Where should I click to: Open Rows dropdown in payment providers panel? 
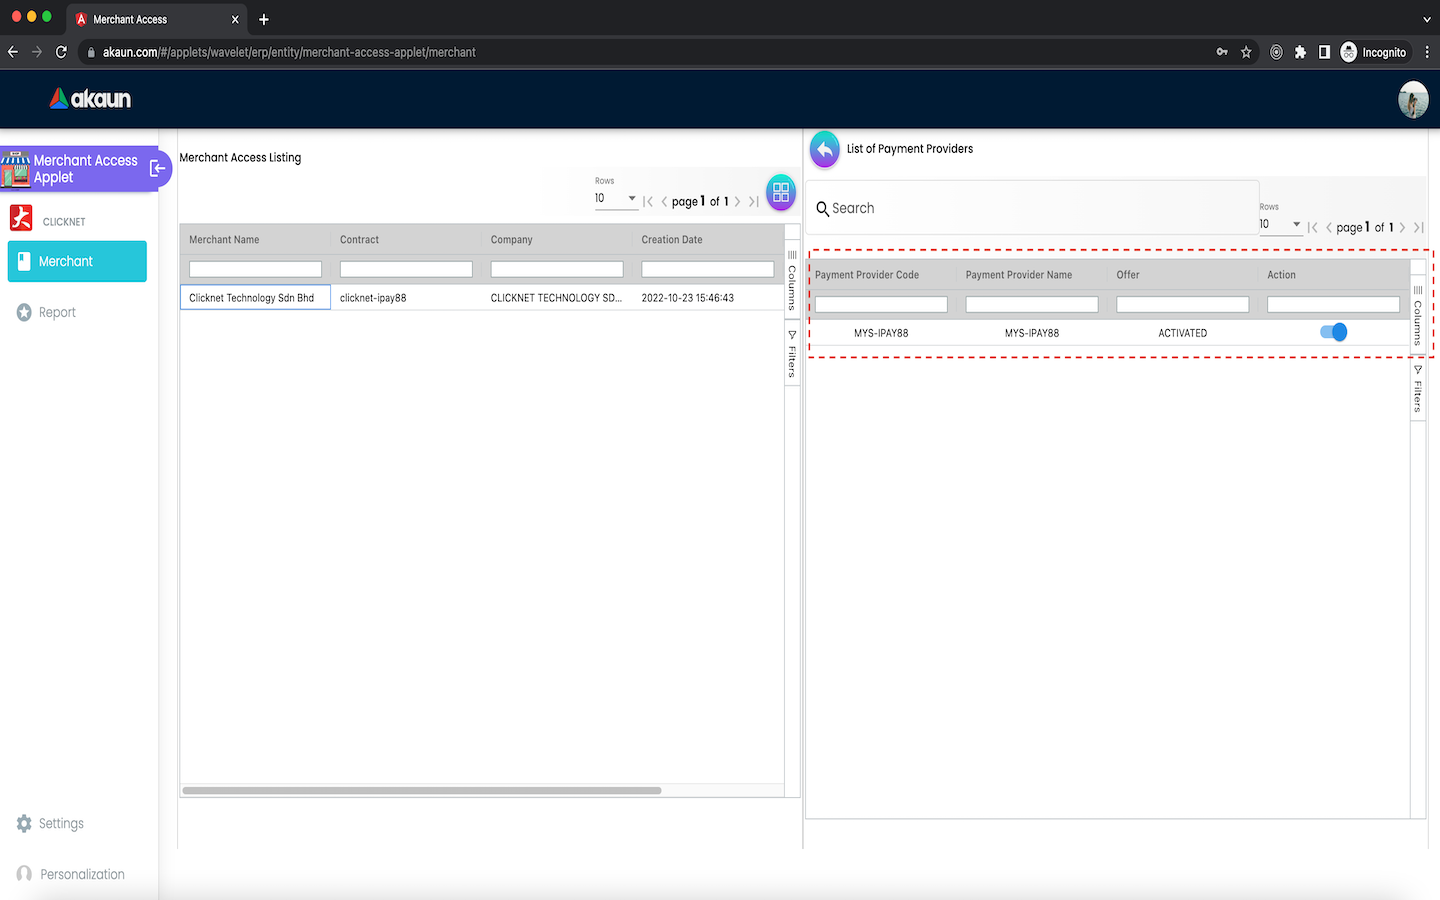pyautogui.click(x=1280, y=224)
